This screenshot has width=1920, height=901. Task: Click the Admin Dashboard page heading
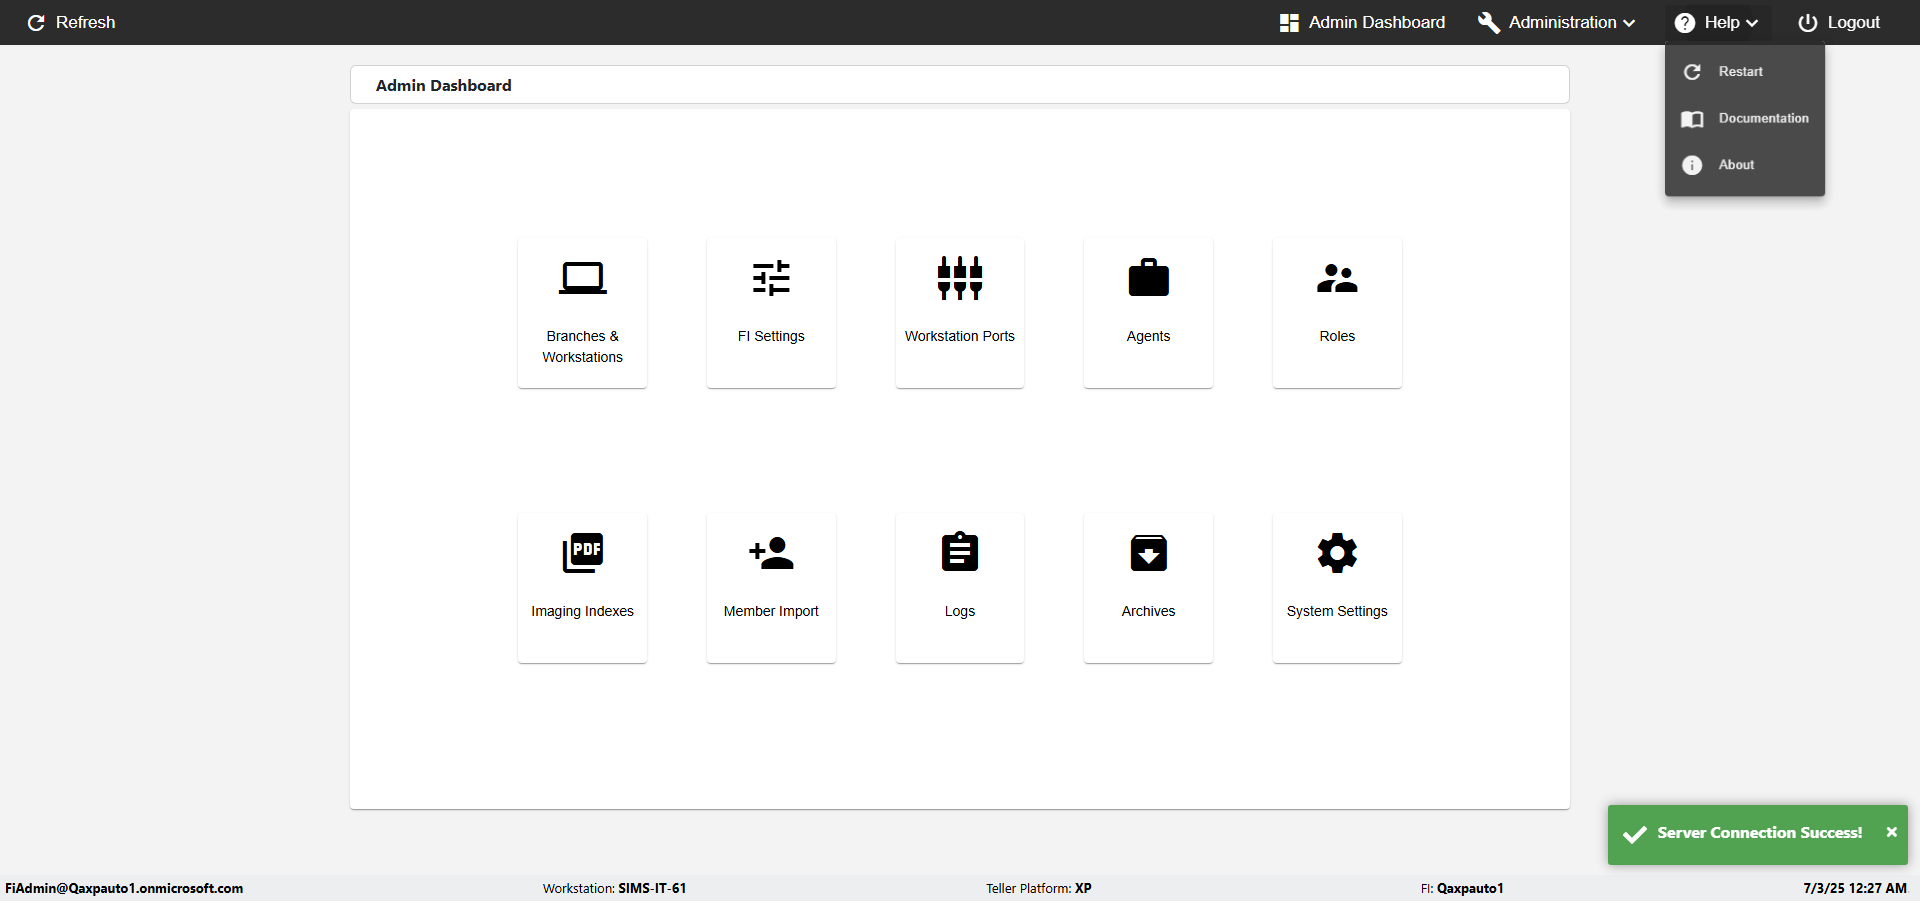click(443, 85)
